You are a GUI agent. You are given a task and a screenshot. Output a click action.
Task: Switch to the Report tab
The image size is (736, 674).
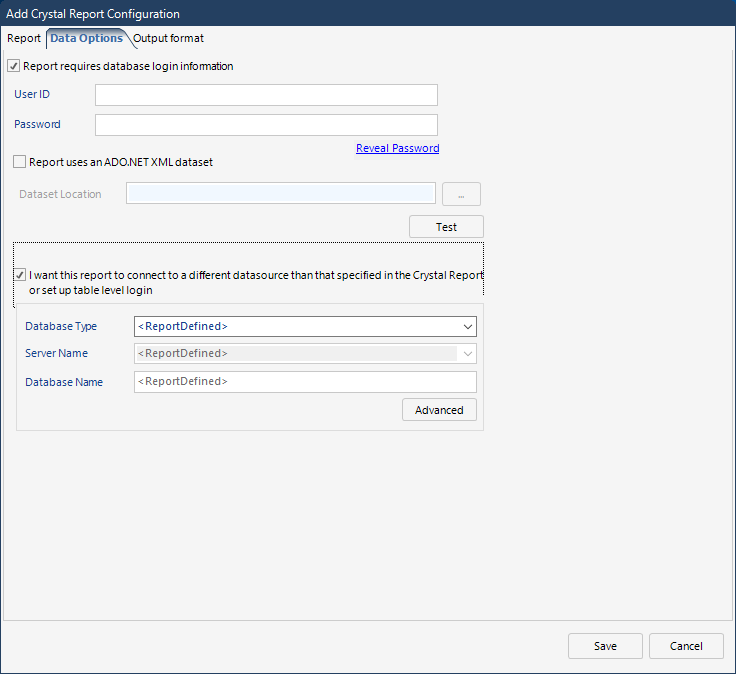coord(23,38)
